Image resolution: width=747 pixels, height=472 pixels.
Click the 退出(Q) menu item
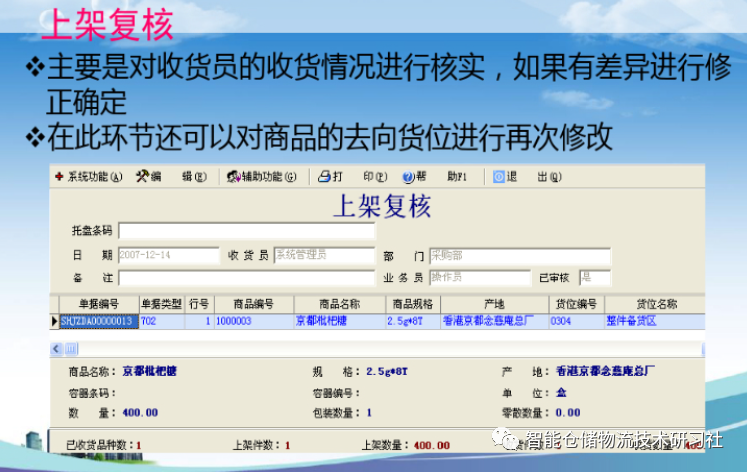[x=534, y=177]
